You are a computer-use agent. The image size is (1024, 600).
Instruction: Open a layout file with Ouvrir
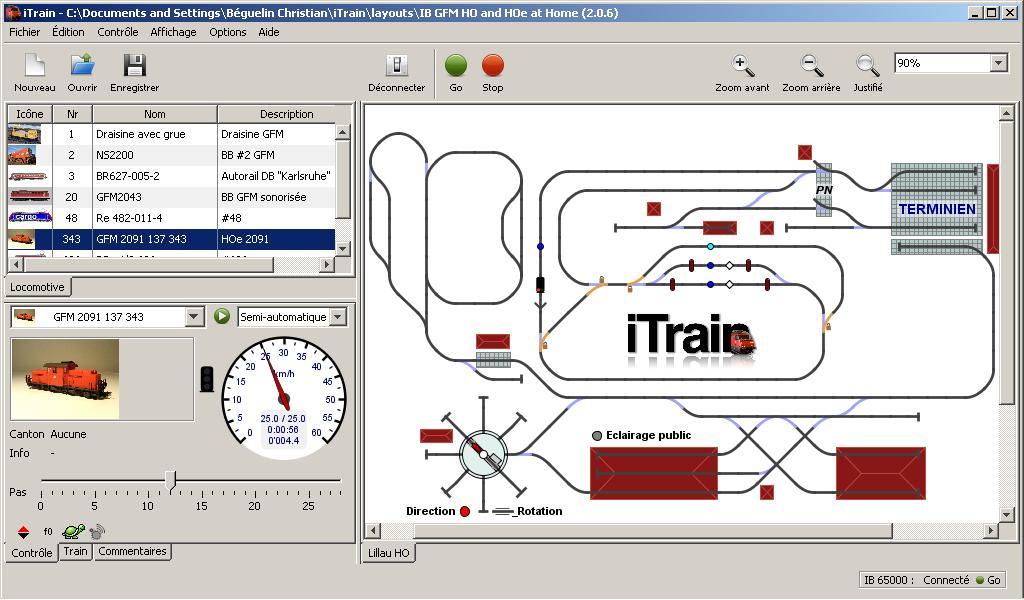click(82, 72)
